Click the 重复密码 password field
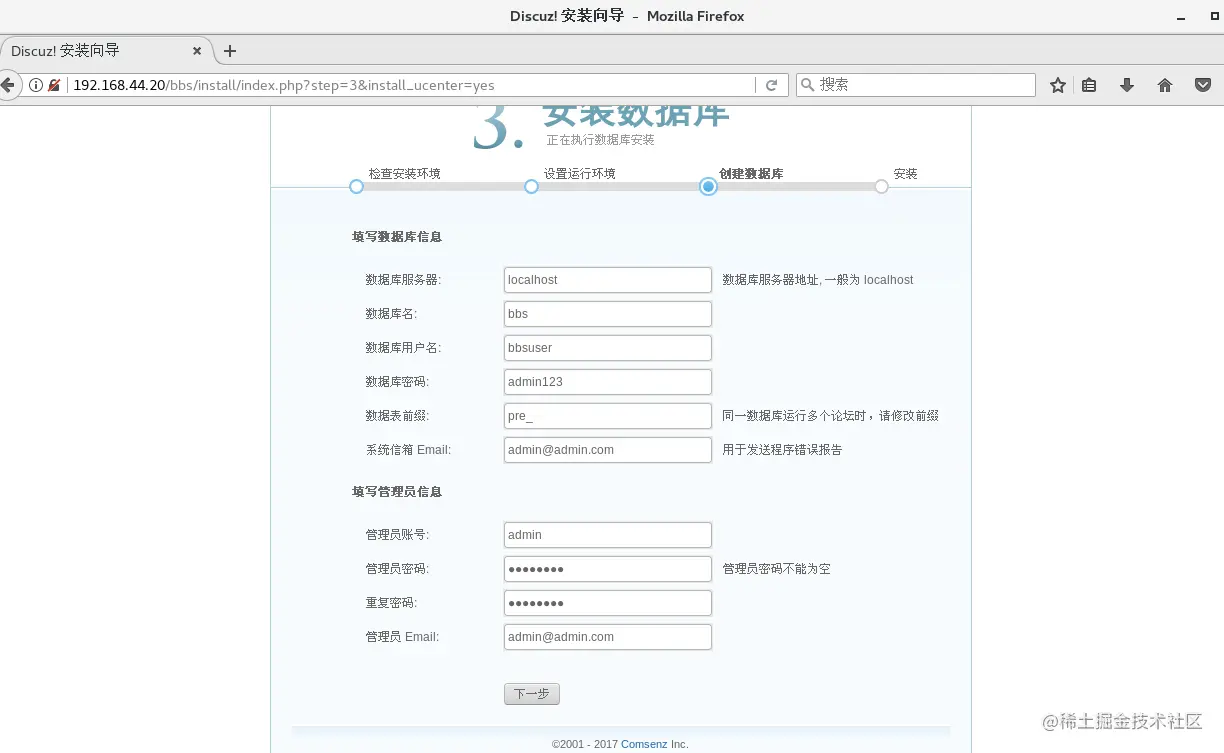 608,603
